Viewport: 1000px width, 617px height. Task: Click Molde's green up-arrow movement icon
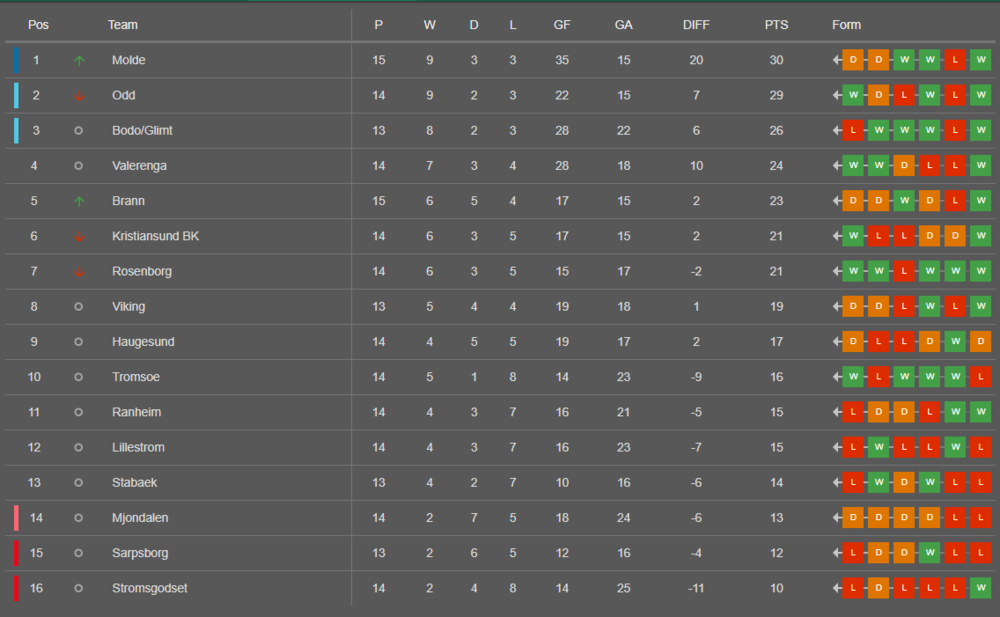[x=79, y=61]
